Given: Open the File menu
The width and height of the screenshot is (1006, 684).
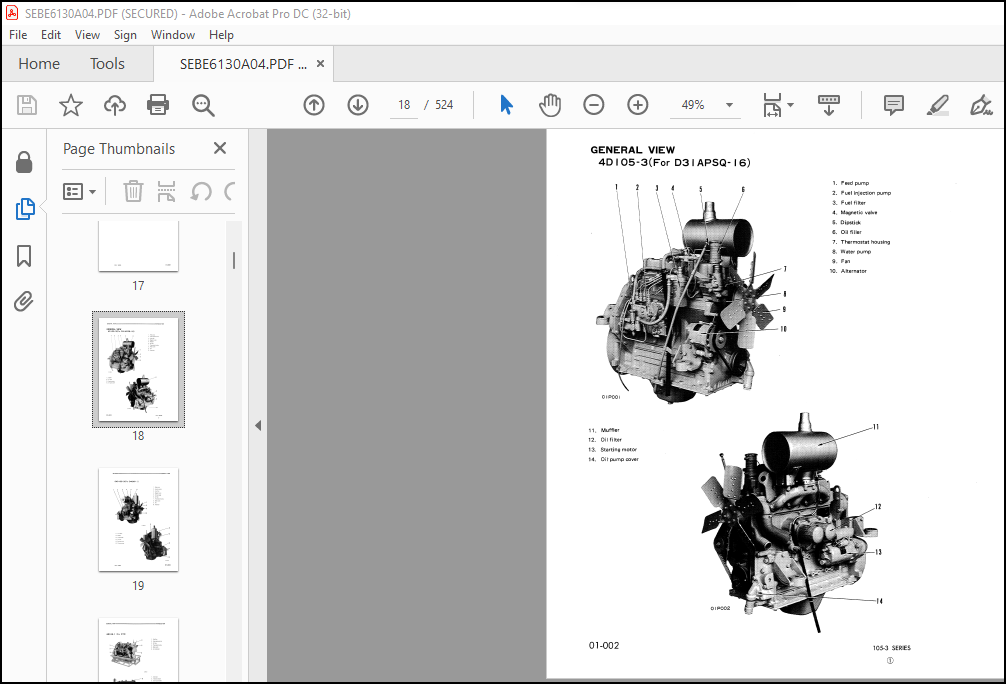Looking at the screenshot, I should click(18, 35).
